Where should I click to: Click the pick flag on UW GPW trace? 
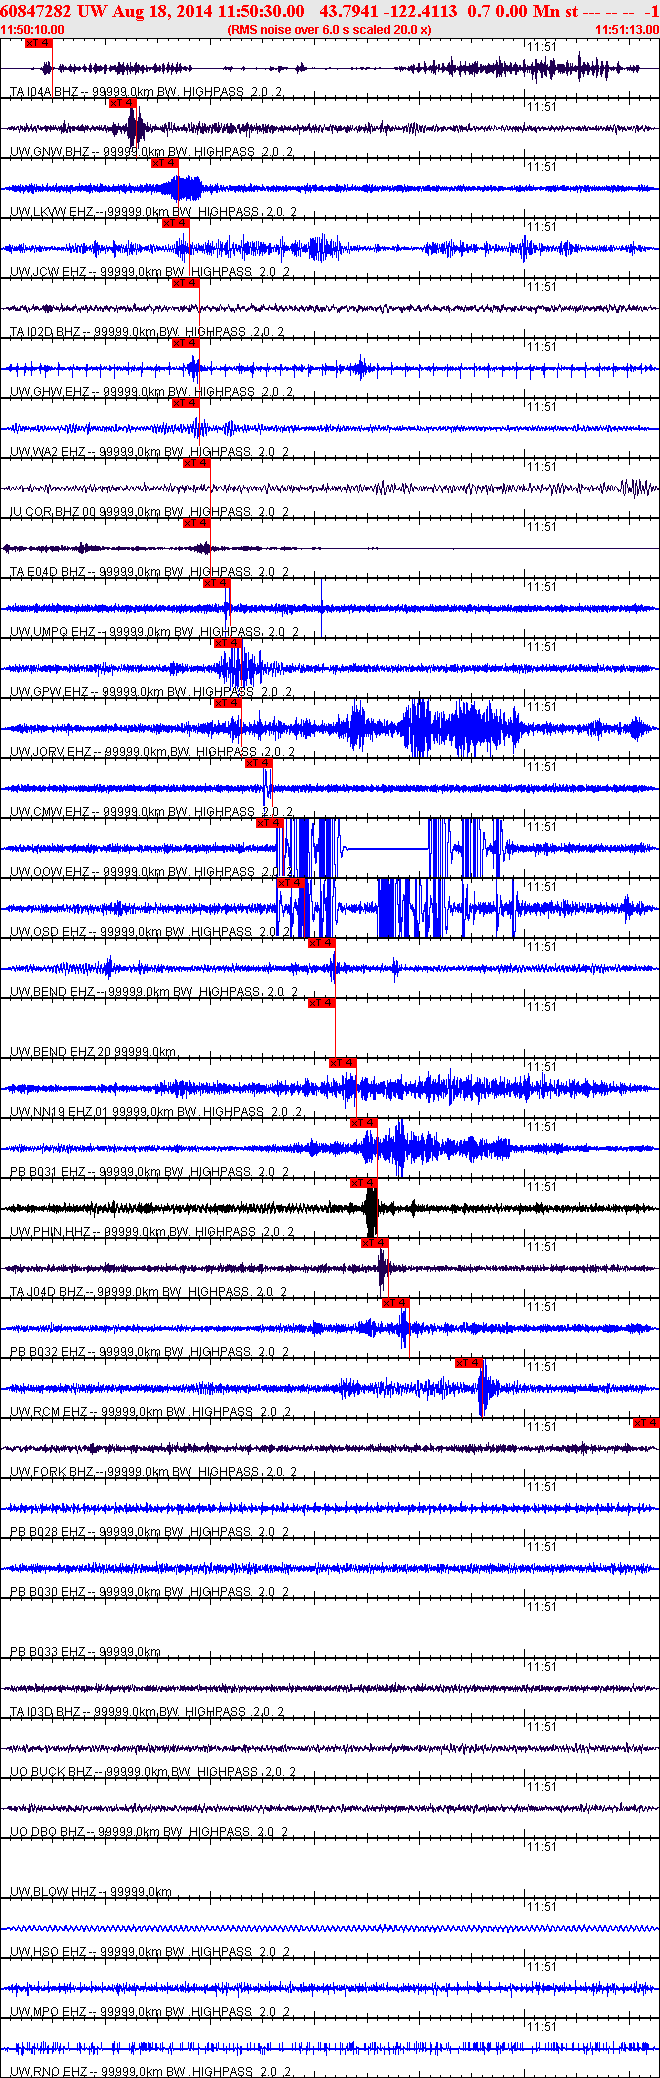point(228,643)
